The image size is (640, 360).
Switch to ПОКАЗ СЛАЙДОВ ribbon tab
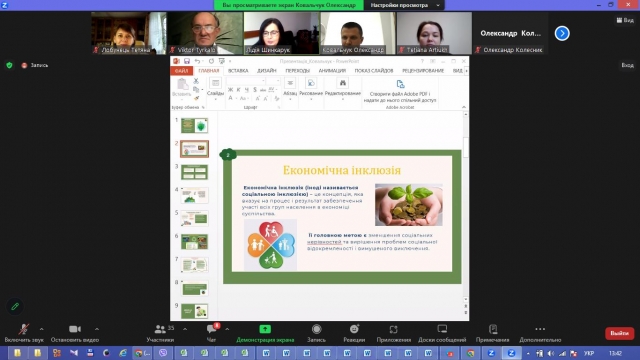click(x=374, y=71)
